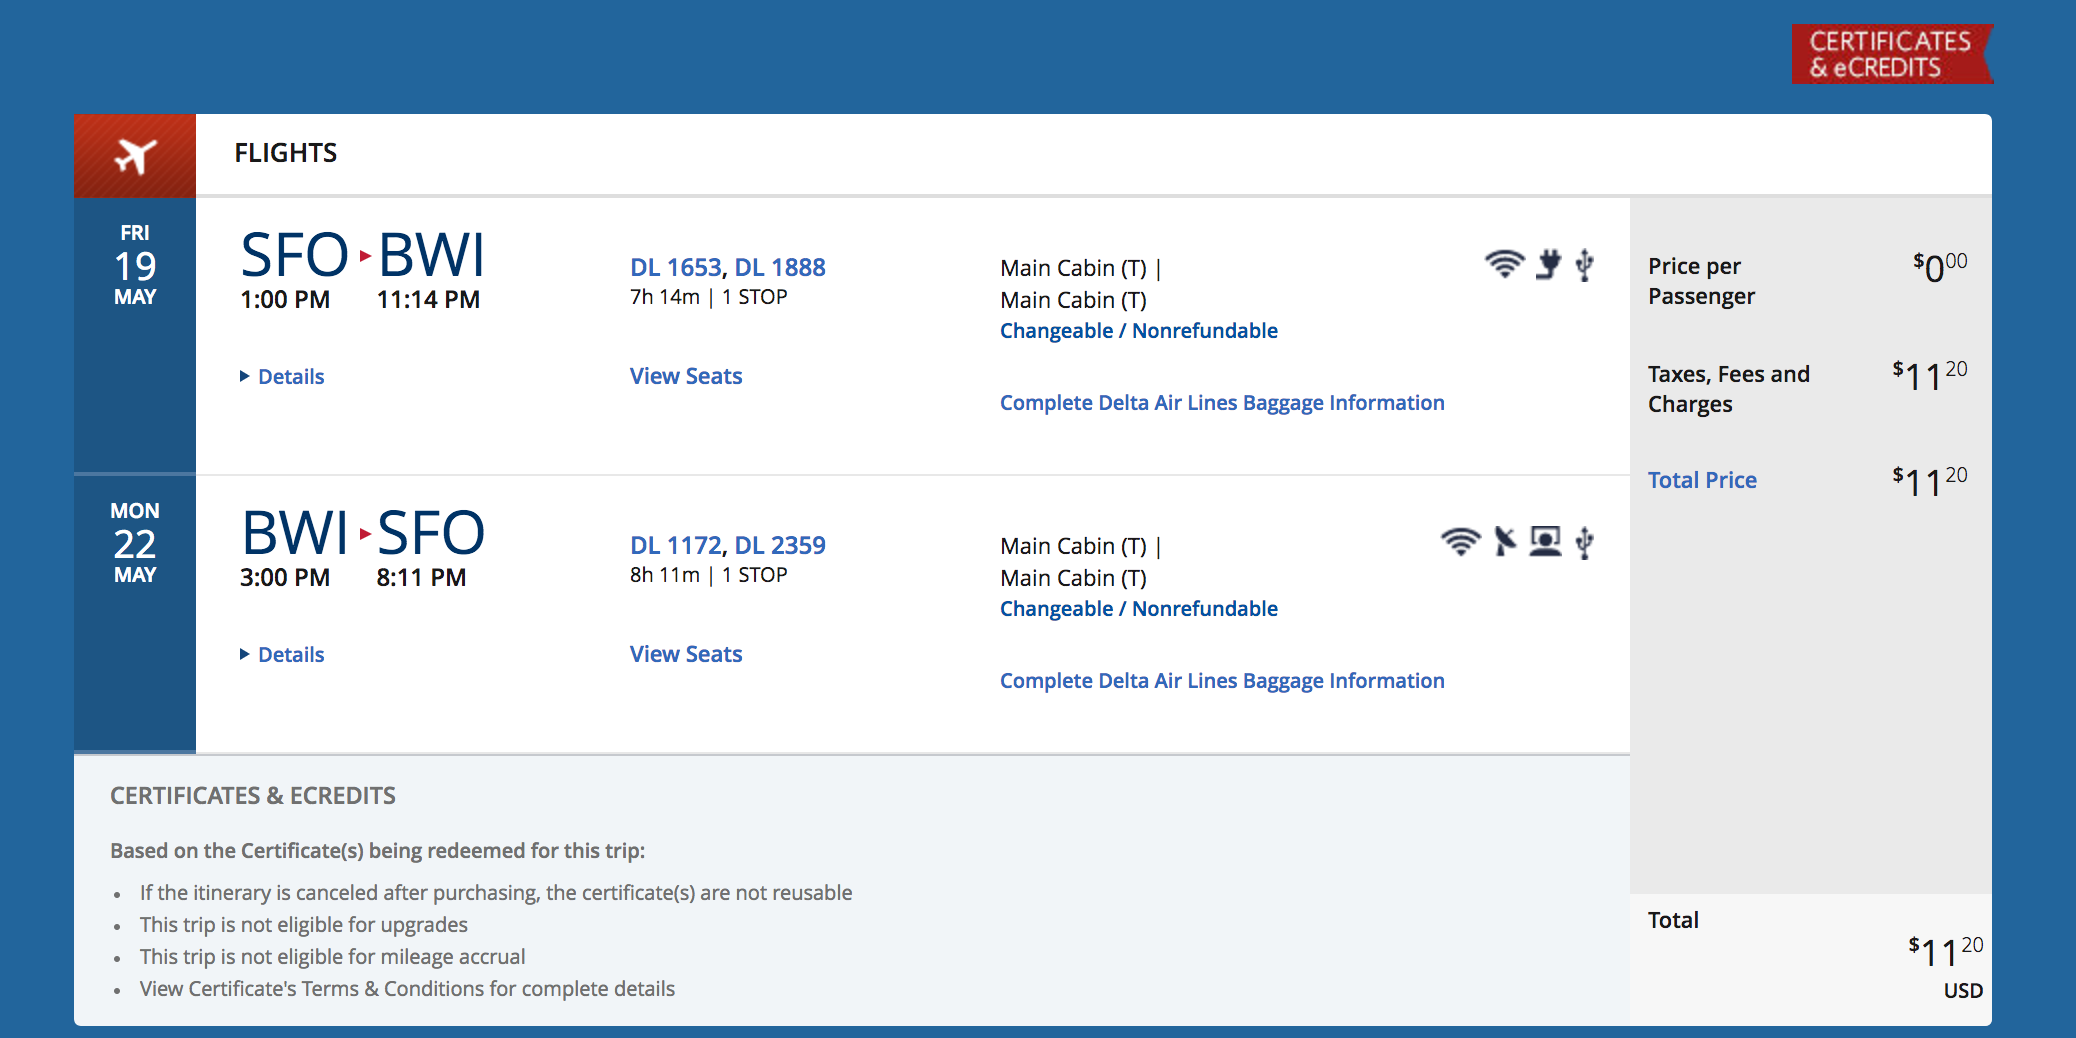
Task: Open the Certificates & eCredits banner
Action: 1890,54
